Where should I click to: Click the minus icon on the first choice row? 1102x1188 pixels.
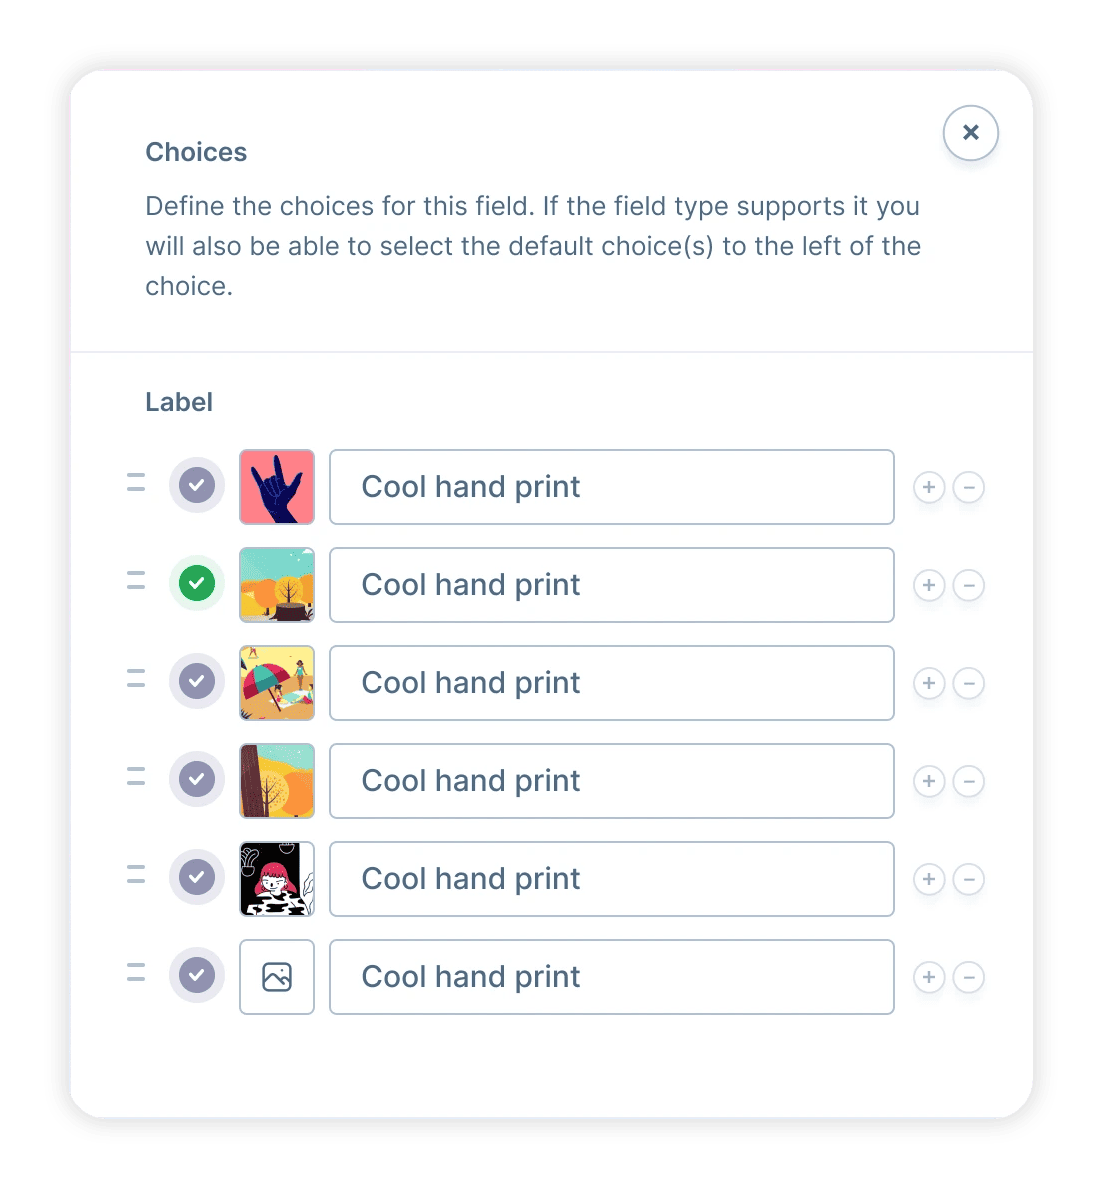coord(969,487)
